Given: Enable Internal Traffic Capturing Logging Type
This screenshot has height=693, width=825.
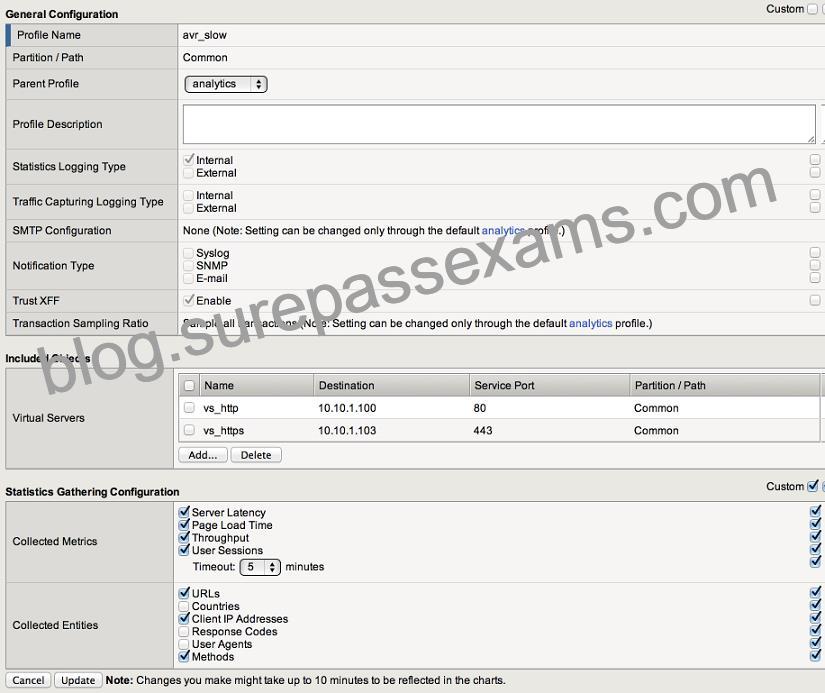Looking at the screenshot, I should click(x=188, y=195).
